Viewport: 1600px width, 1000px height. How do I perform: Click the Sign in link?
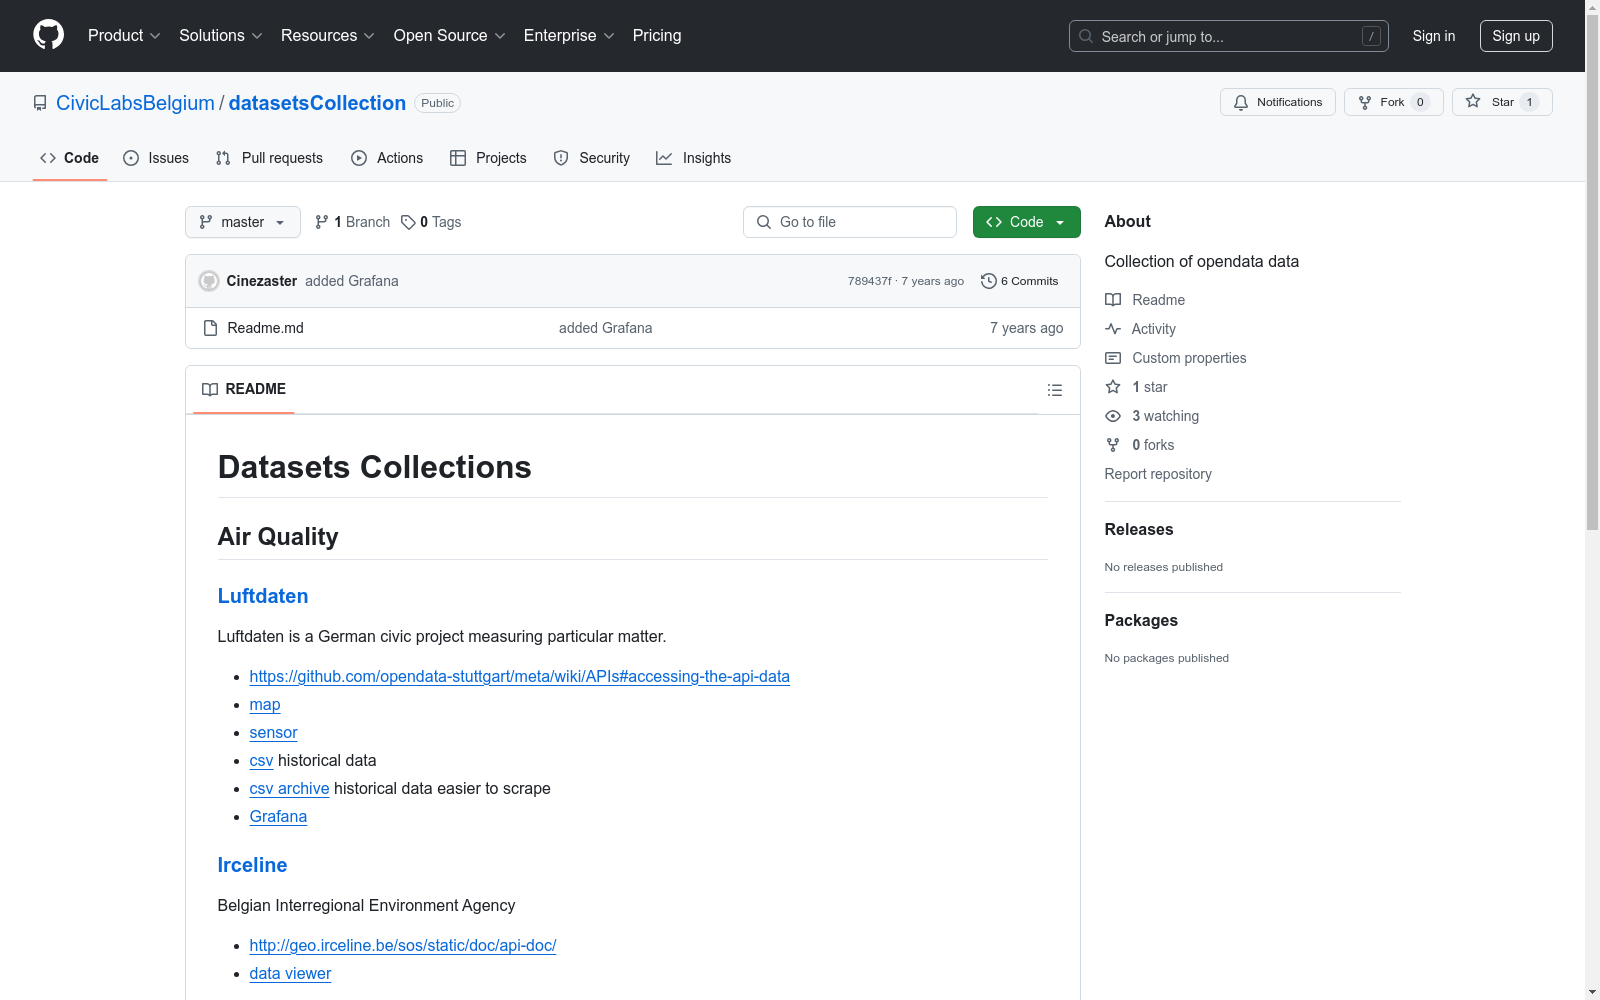tap(1434, 36)
